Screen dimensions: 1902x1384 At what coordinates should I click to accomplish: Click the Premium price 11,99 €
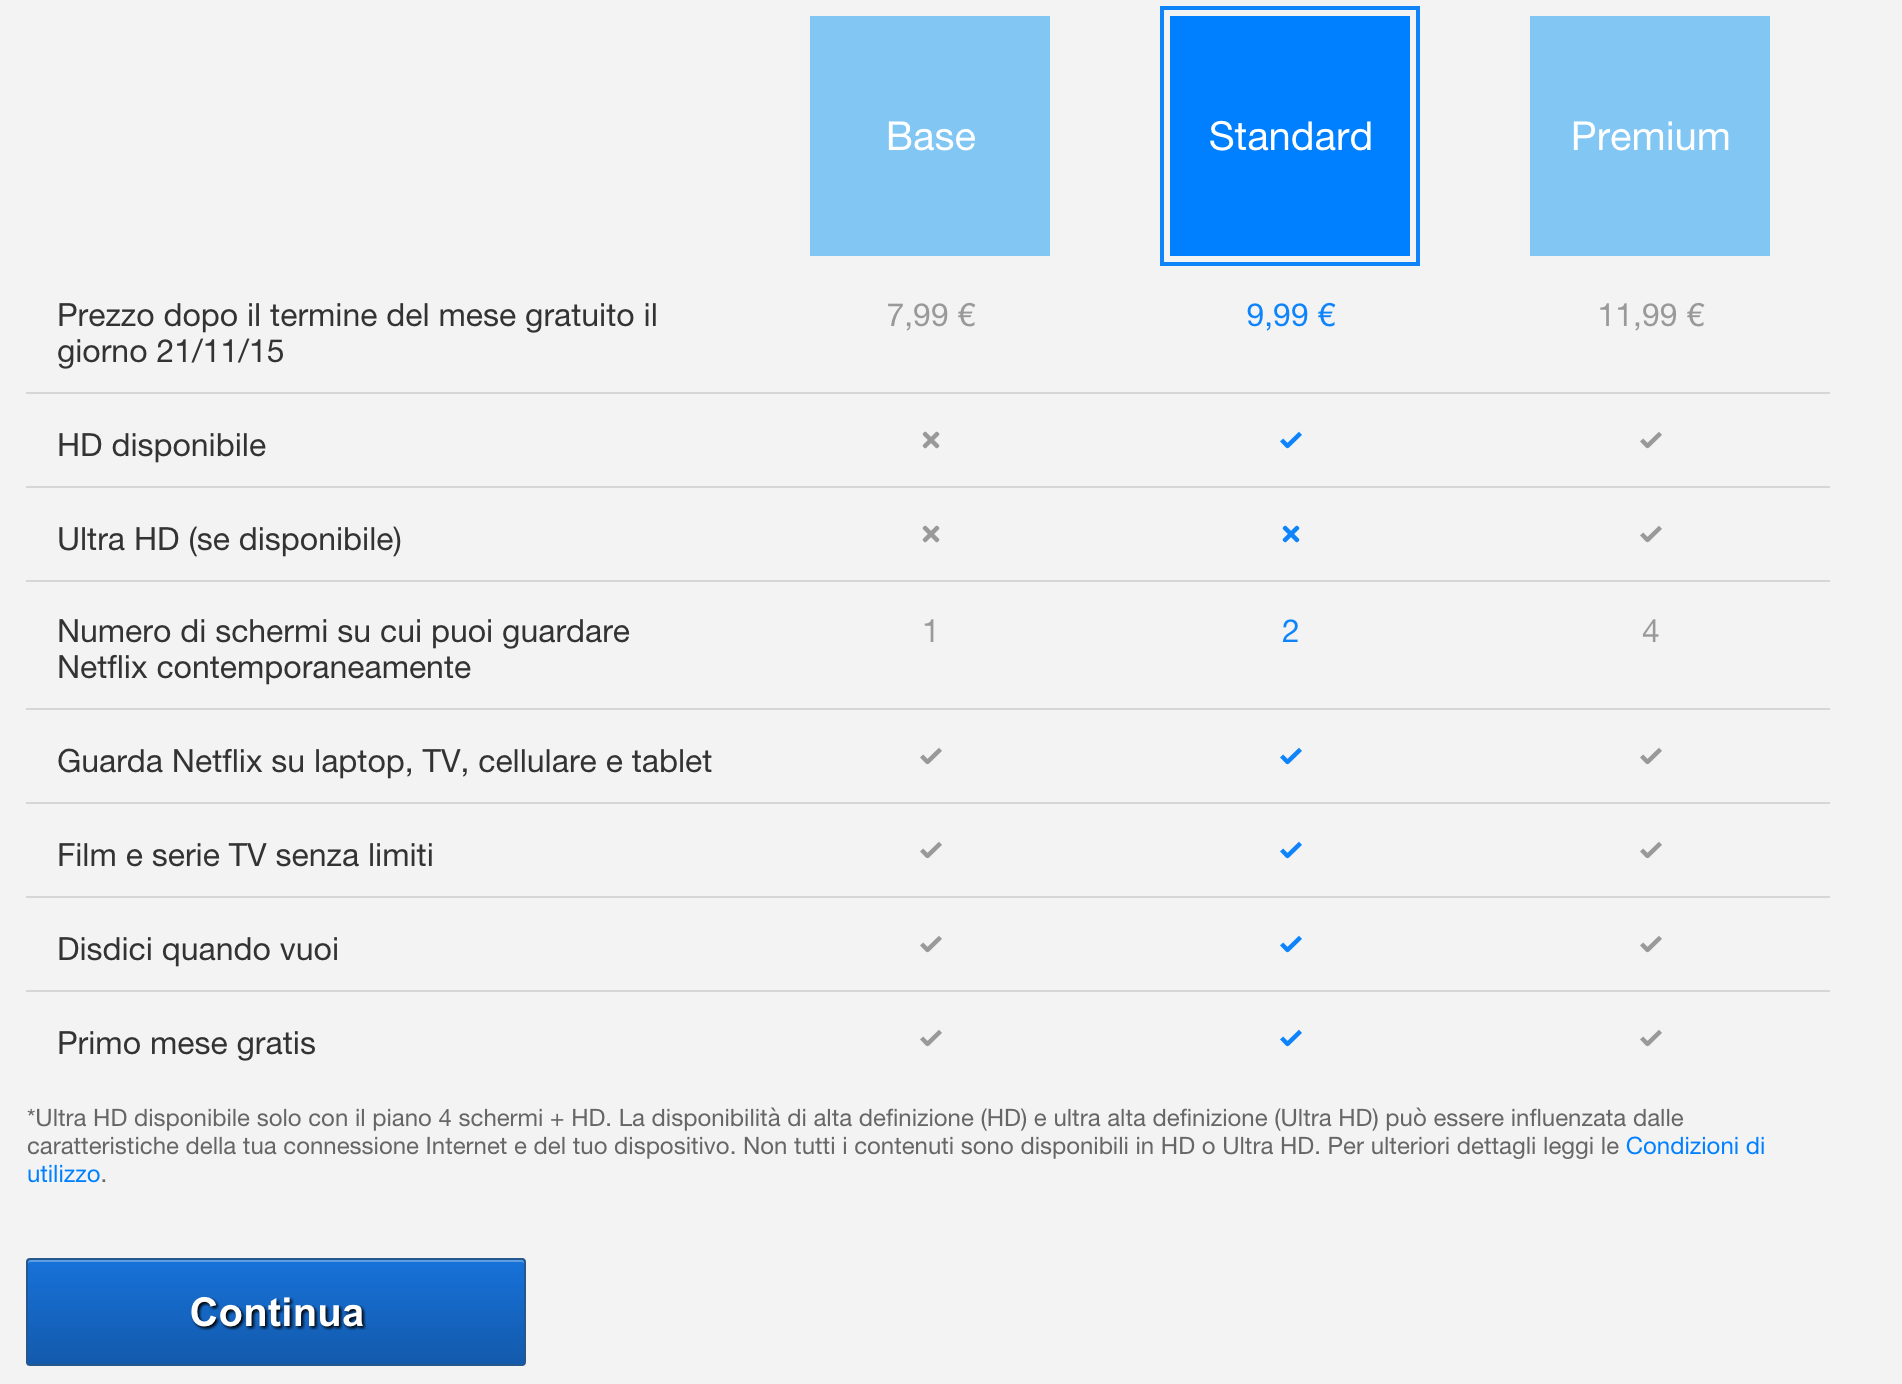(1651, 315)
